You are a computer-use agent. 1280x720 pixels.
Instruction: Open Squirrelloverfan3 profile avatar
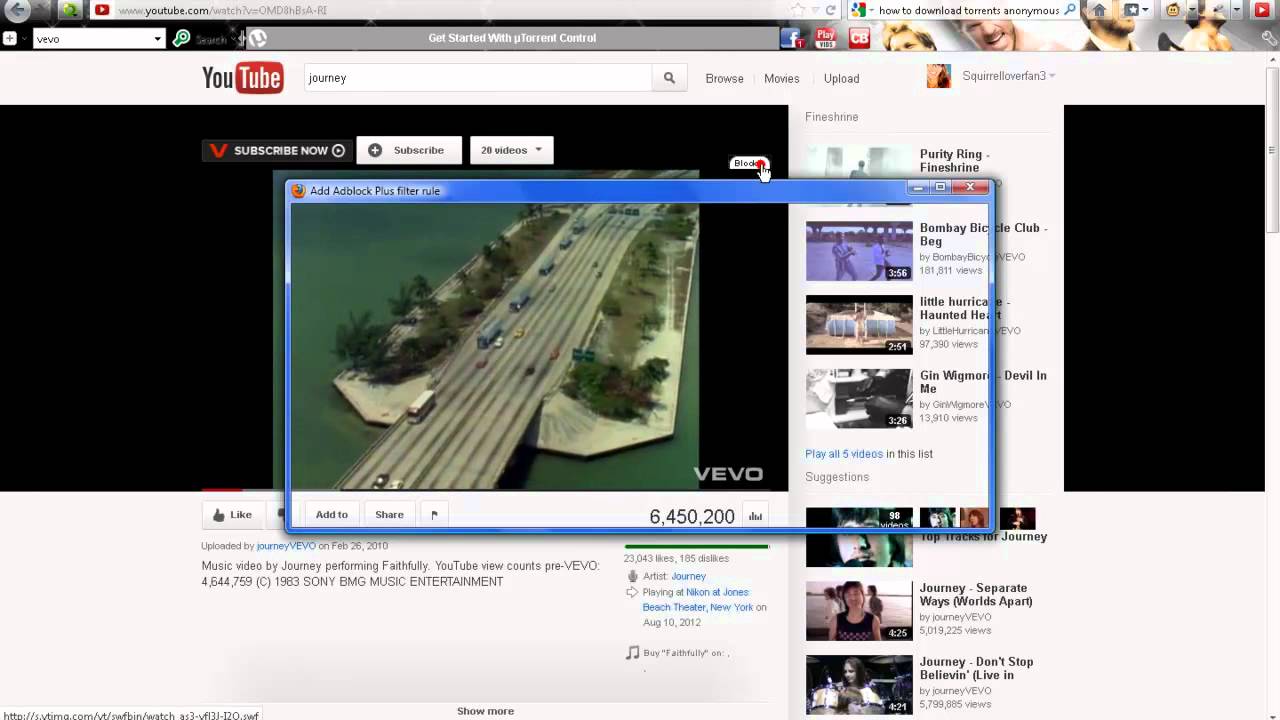(x=939, y=76)
